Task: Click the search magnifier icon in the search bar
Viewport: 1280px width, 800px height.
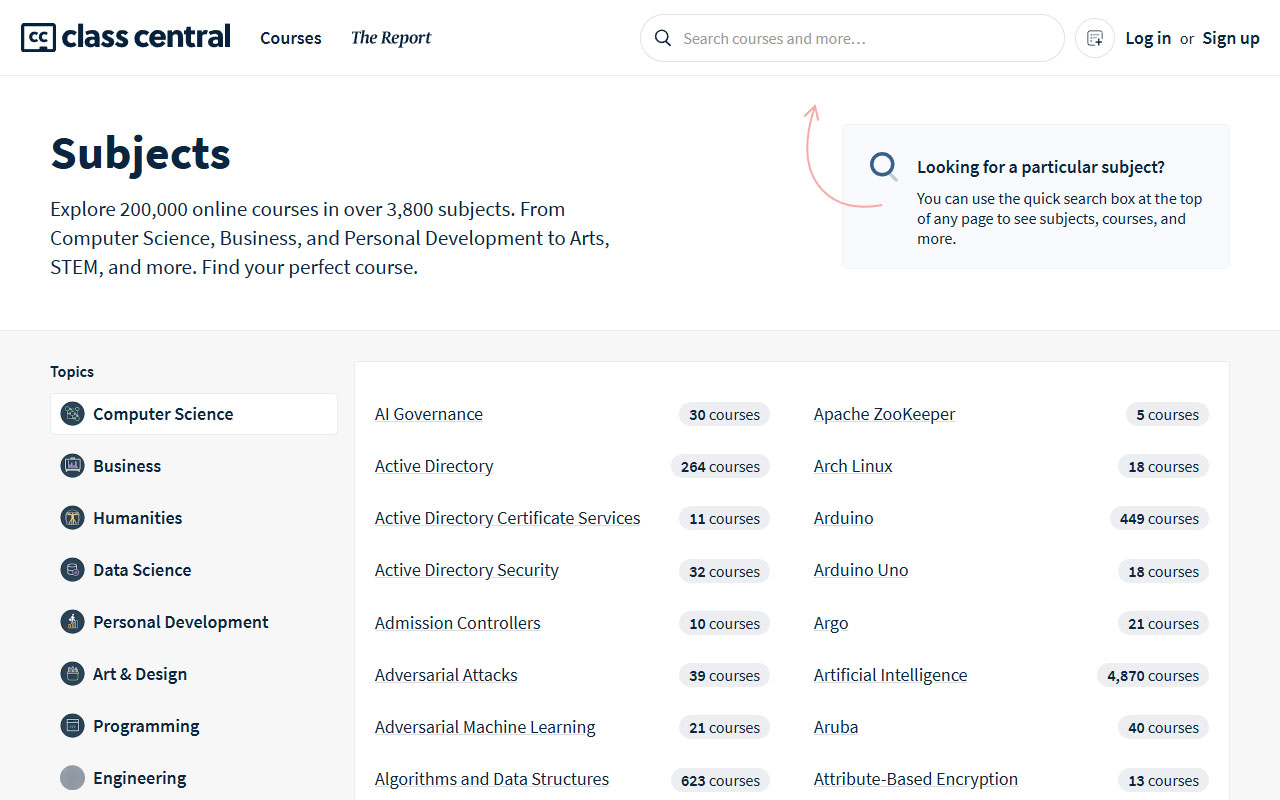Action: pyautogui.click(x=662, y=38)
